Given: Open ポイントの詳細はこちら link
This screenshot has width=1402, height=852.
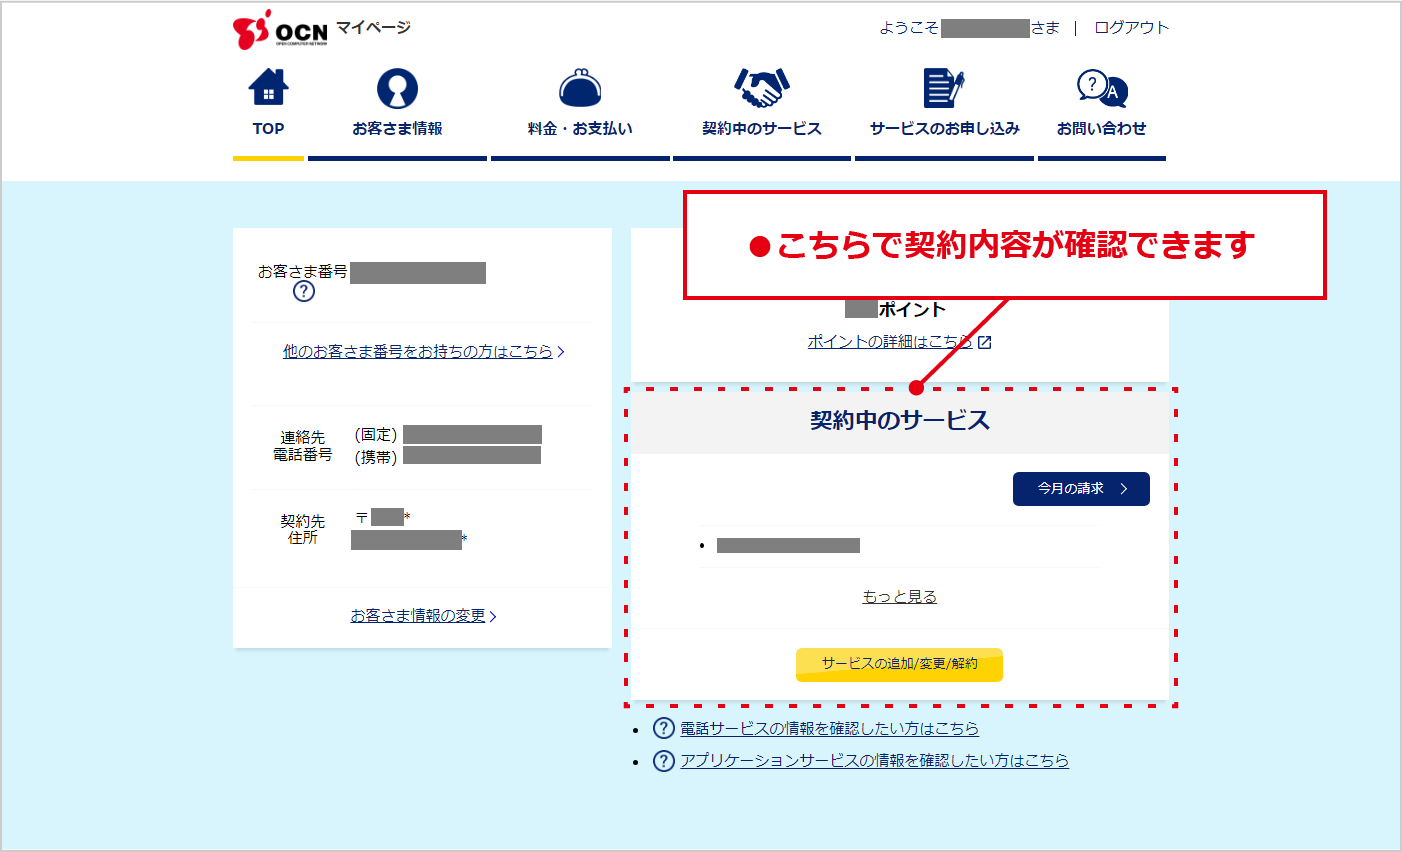Looking at the screenshot, I should [x=890, y=341].
